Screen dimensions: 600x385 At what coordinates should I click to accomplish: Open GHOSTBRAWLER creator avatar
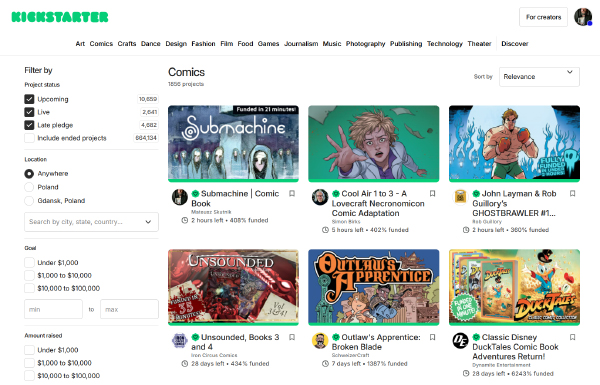tap(460, 197)
